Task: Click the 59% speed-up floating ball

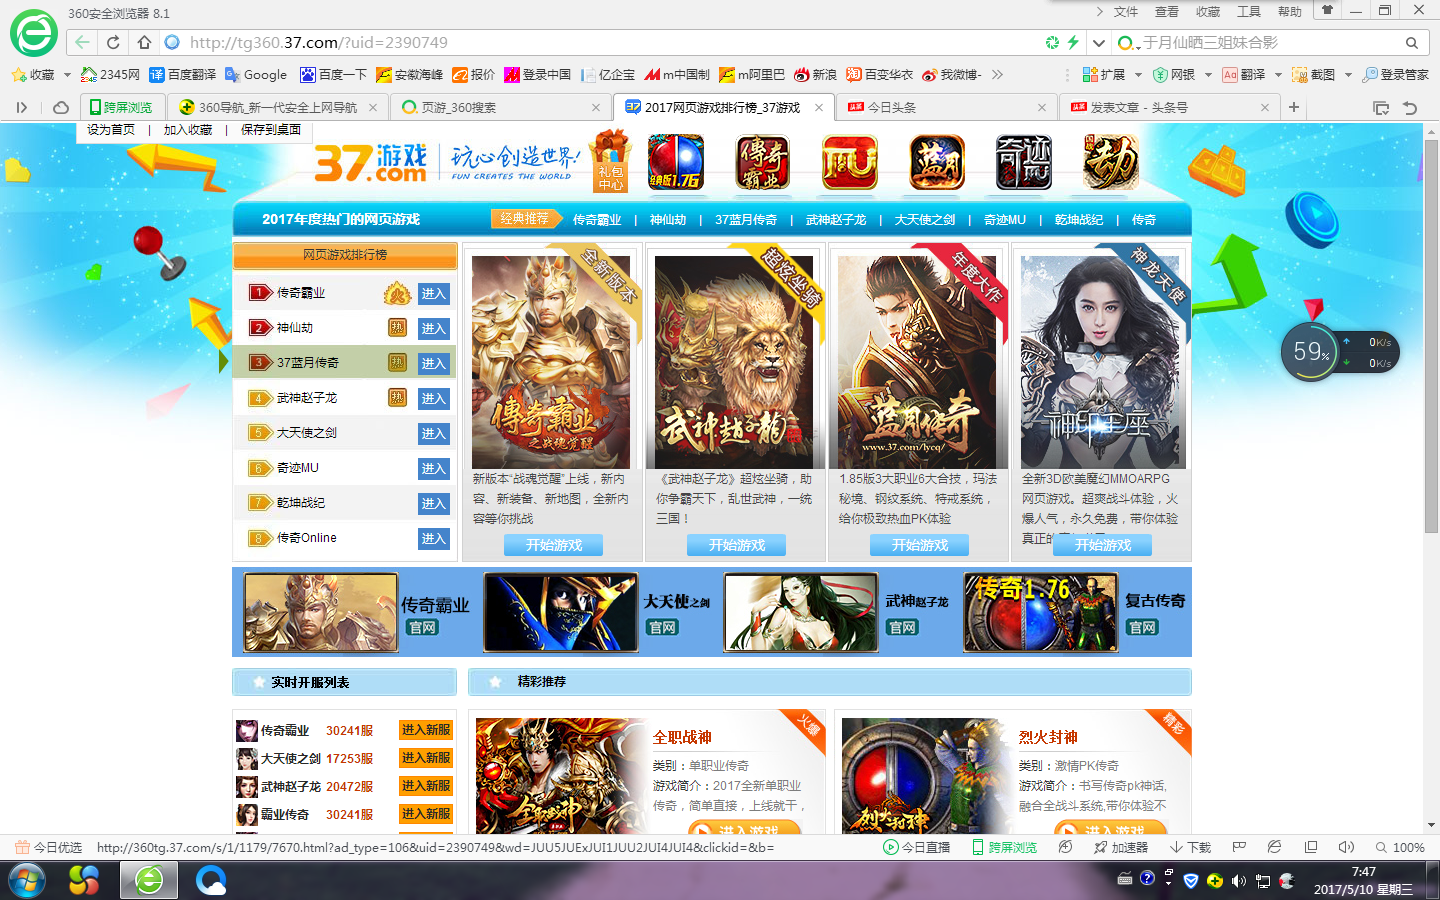Action: coord(1310,351)
